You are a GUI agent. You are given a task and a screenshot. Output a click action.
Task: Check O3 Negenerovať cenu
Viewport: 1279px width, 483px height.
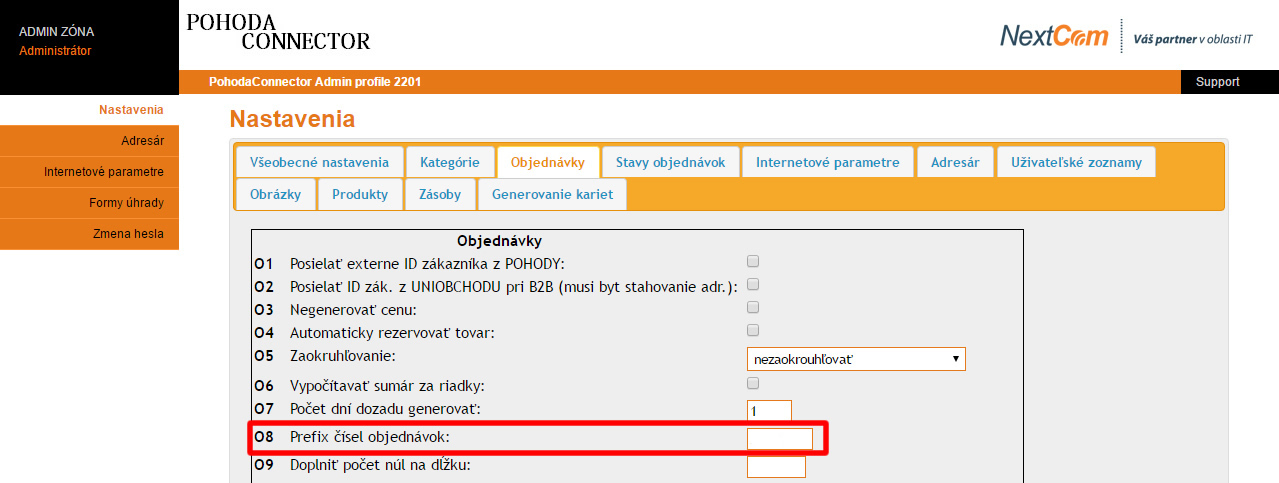pyautogui.click(x=754, y=308)
